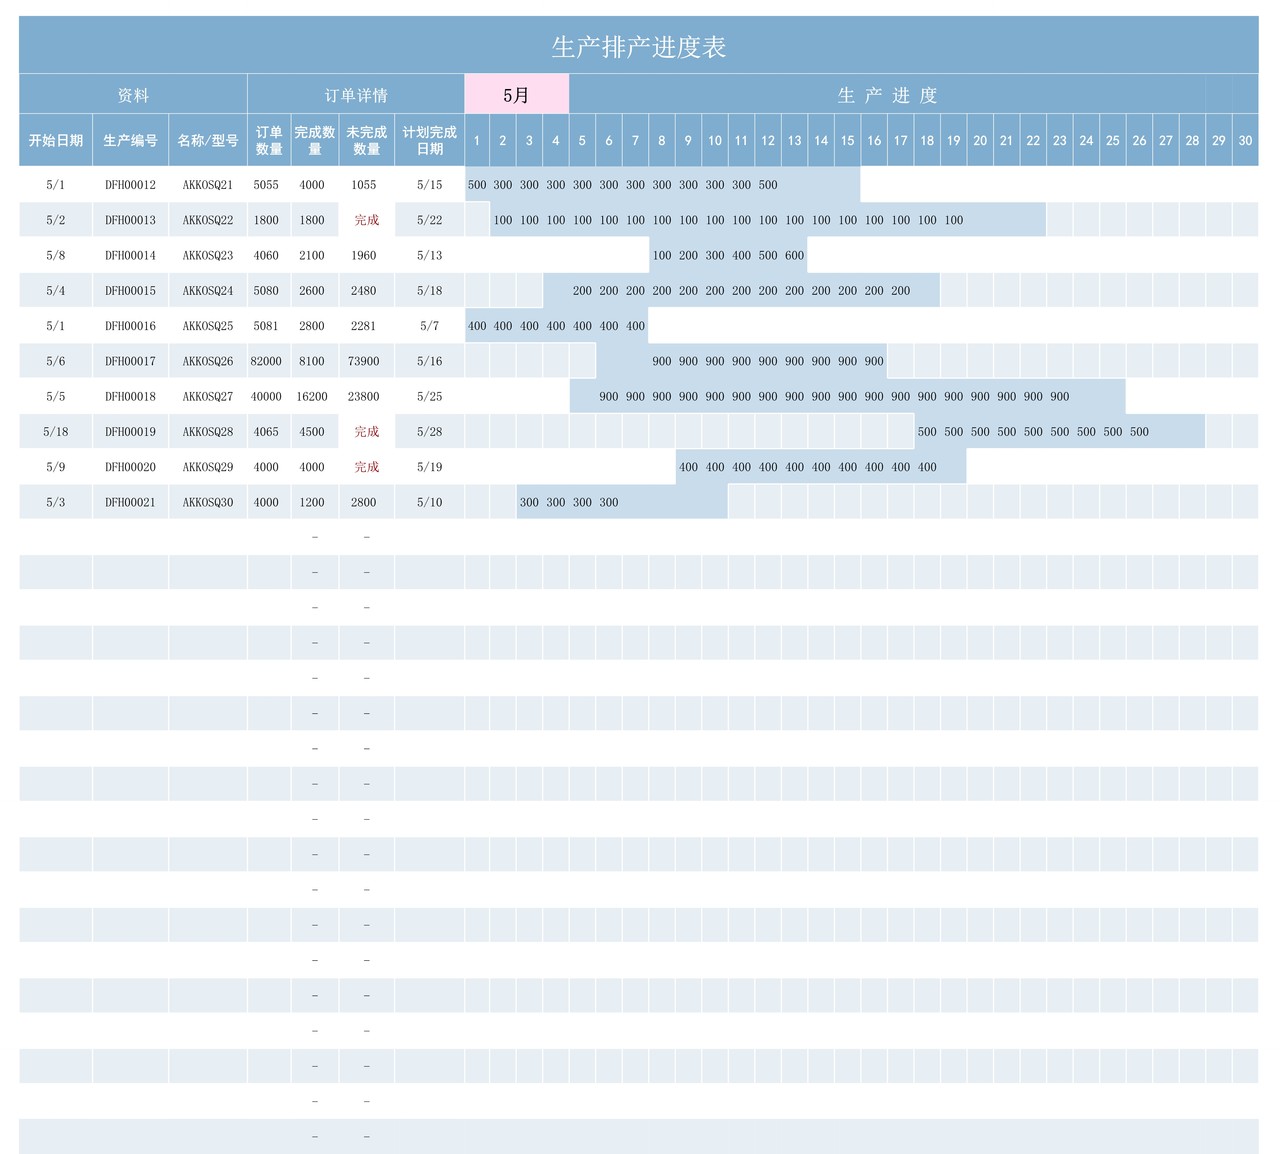This screenshot has width=1280, height=1154.
Task: Select day 1 in the schedule header
Action: pos(477,141)
